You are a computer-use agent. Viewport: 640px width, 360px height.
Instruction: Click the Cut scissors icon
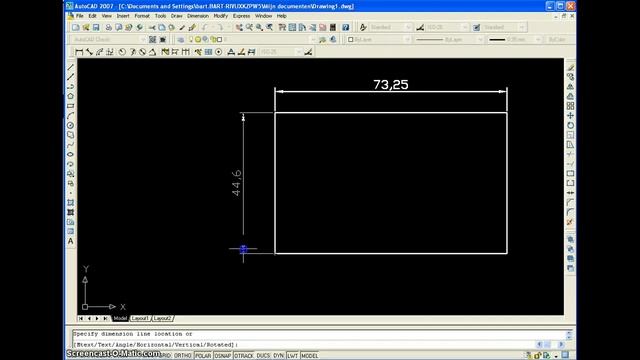152,27
